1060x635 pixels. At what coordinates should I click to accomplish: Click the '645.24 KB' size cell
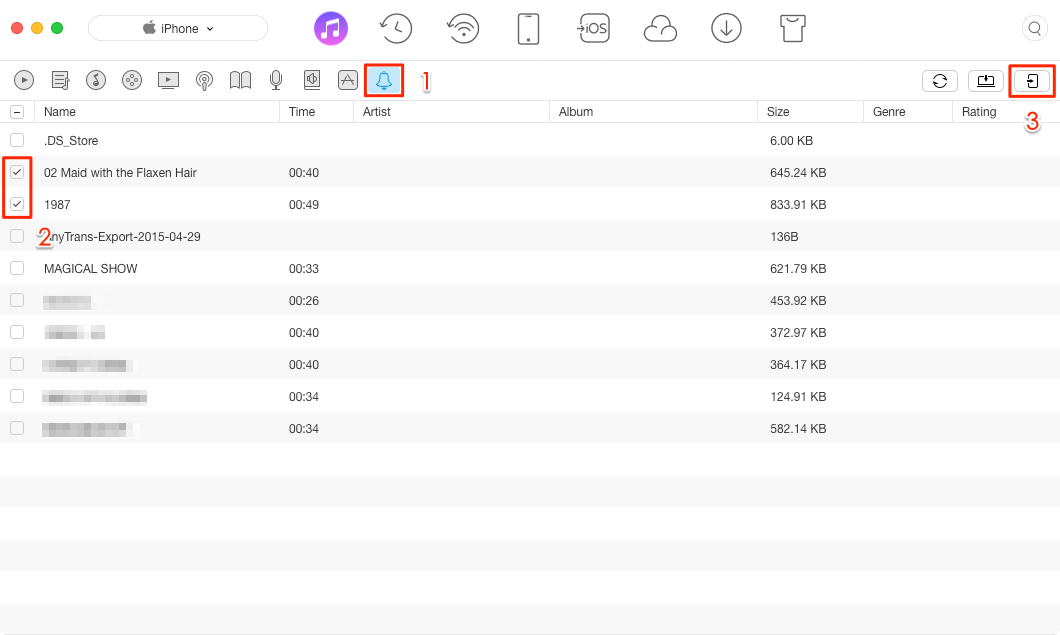(798, 172)
